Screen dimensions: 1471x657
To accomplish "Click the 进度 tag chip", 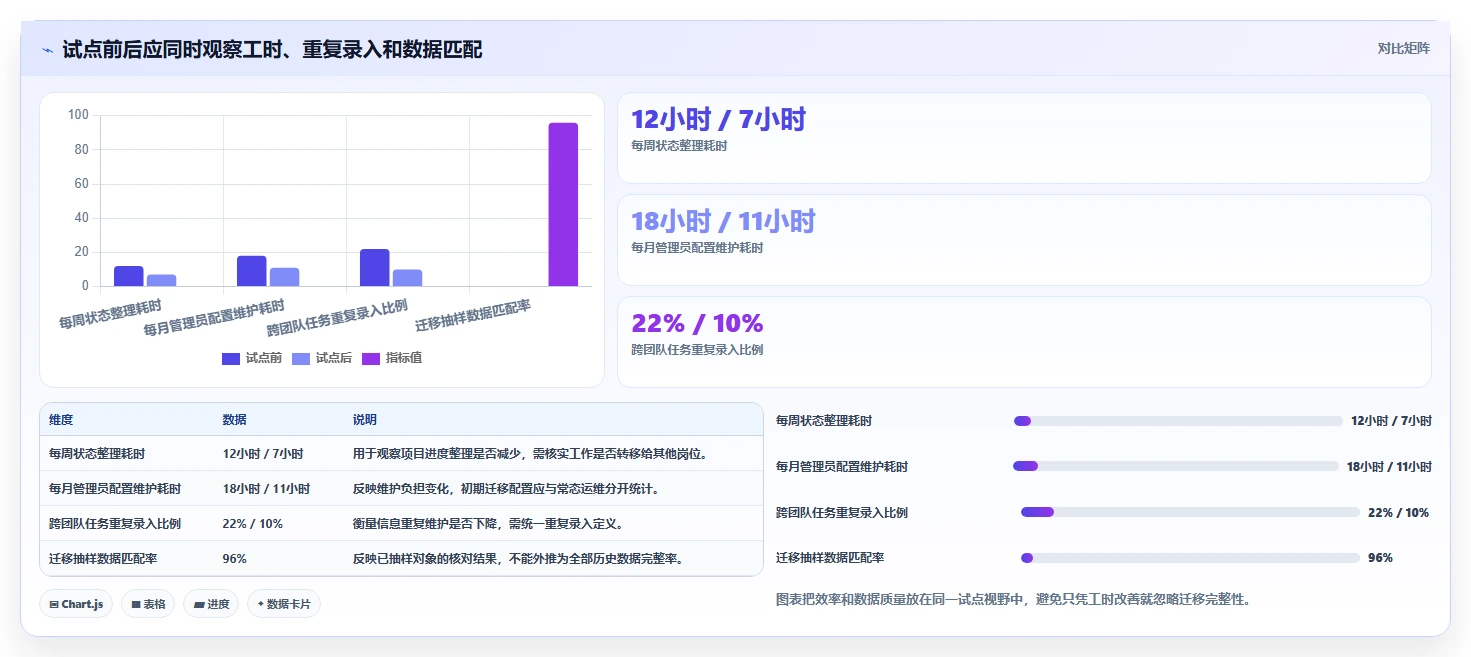I will click(x=210, y=604).
